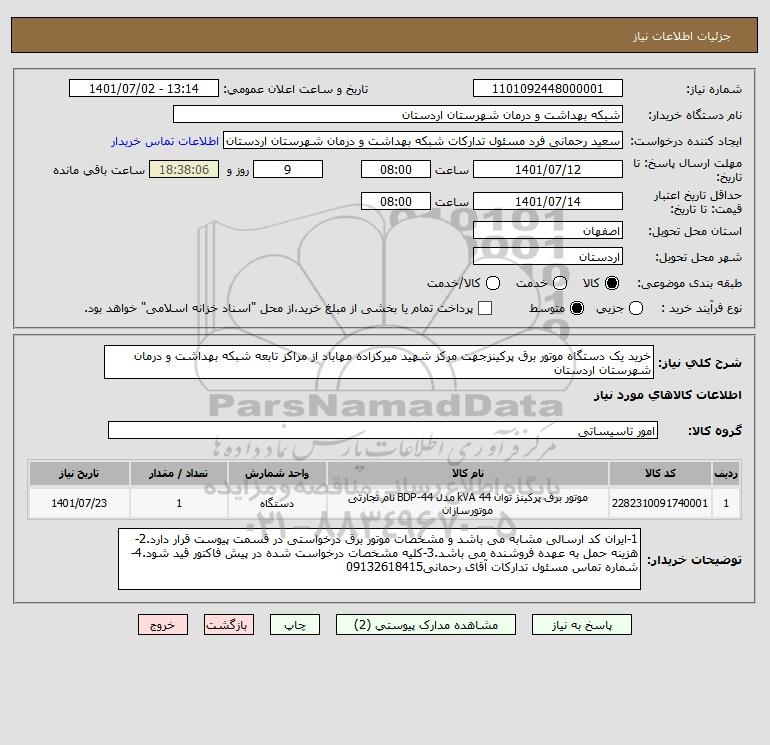Click the general need description text box
This screenshot has height=745, width=770.
tap(379, 362)
